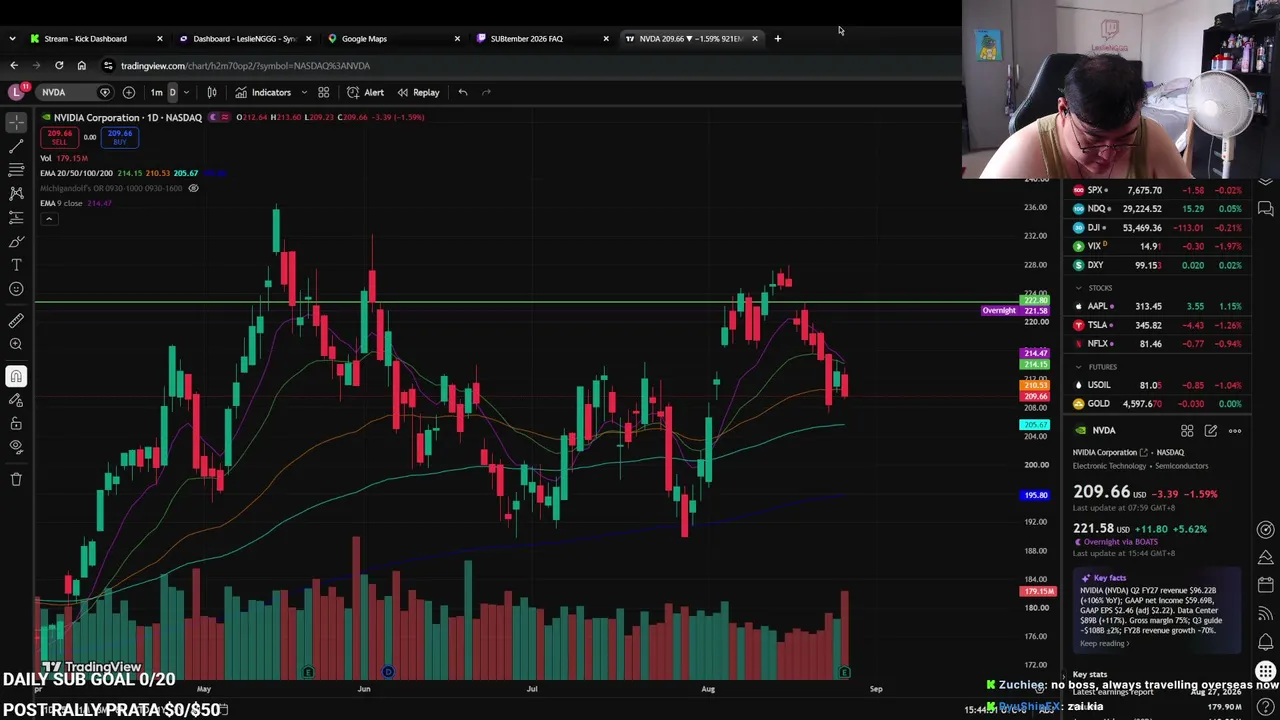Toggle lock all drawings

16,424
